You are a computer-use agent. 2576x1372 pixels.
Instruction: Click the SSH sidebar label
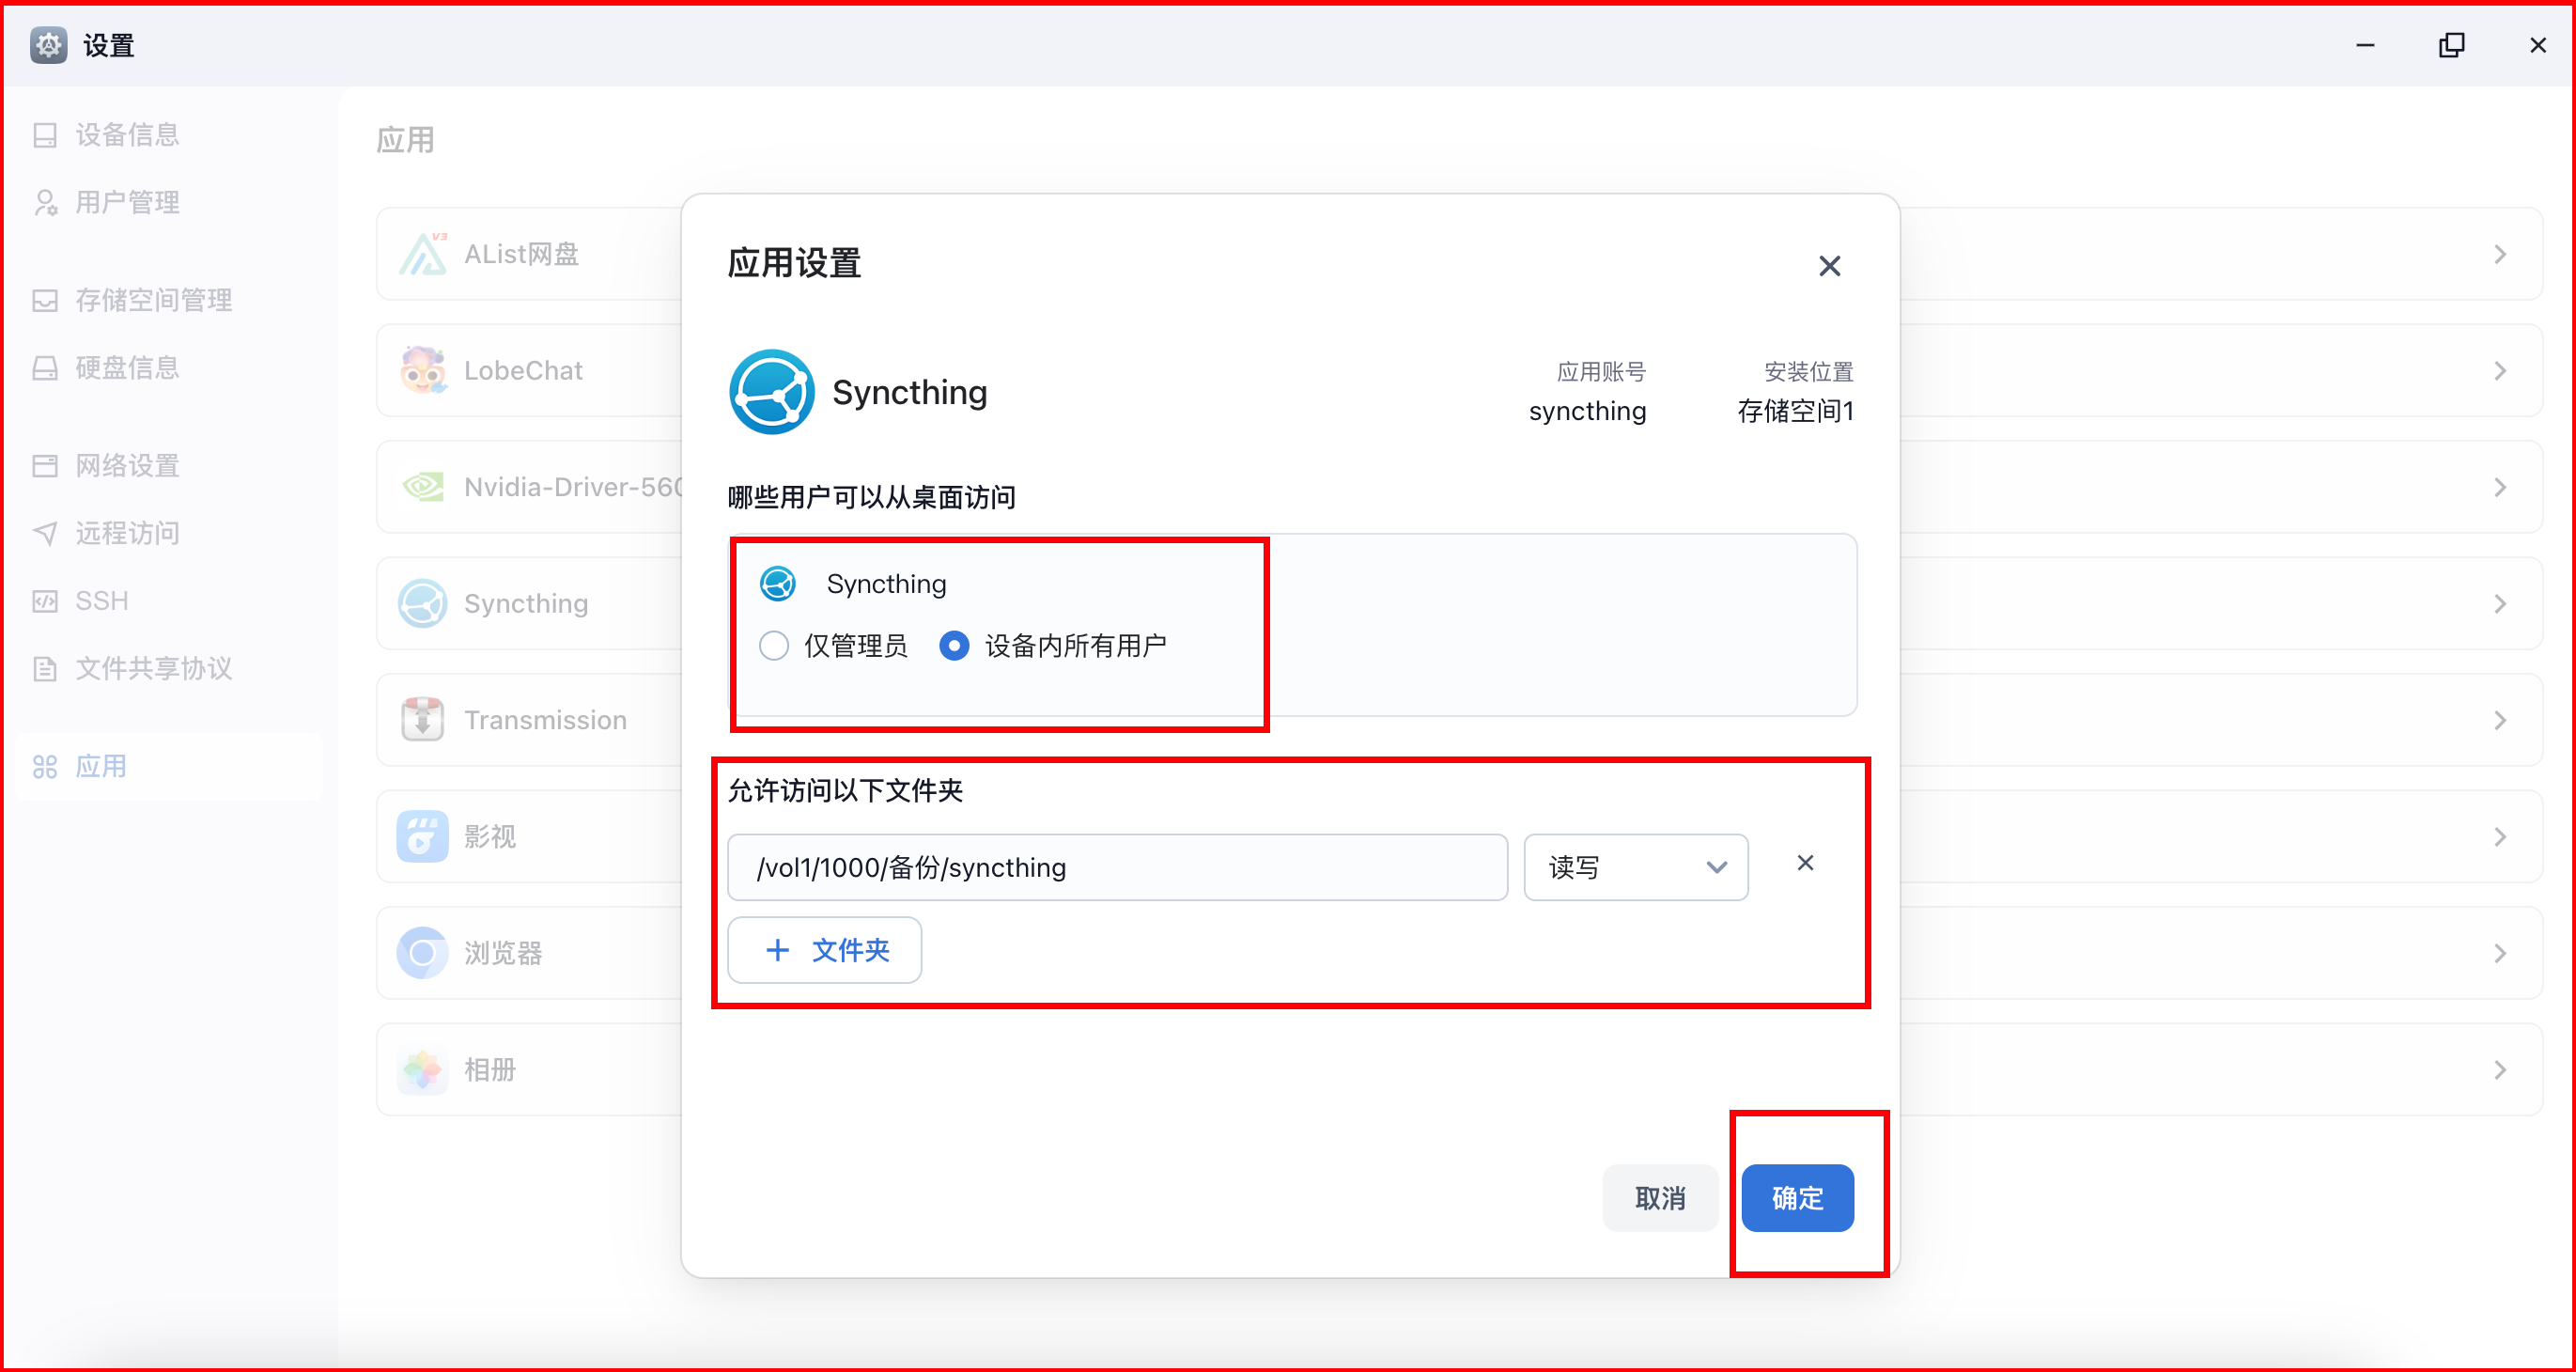(102, 601)
